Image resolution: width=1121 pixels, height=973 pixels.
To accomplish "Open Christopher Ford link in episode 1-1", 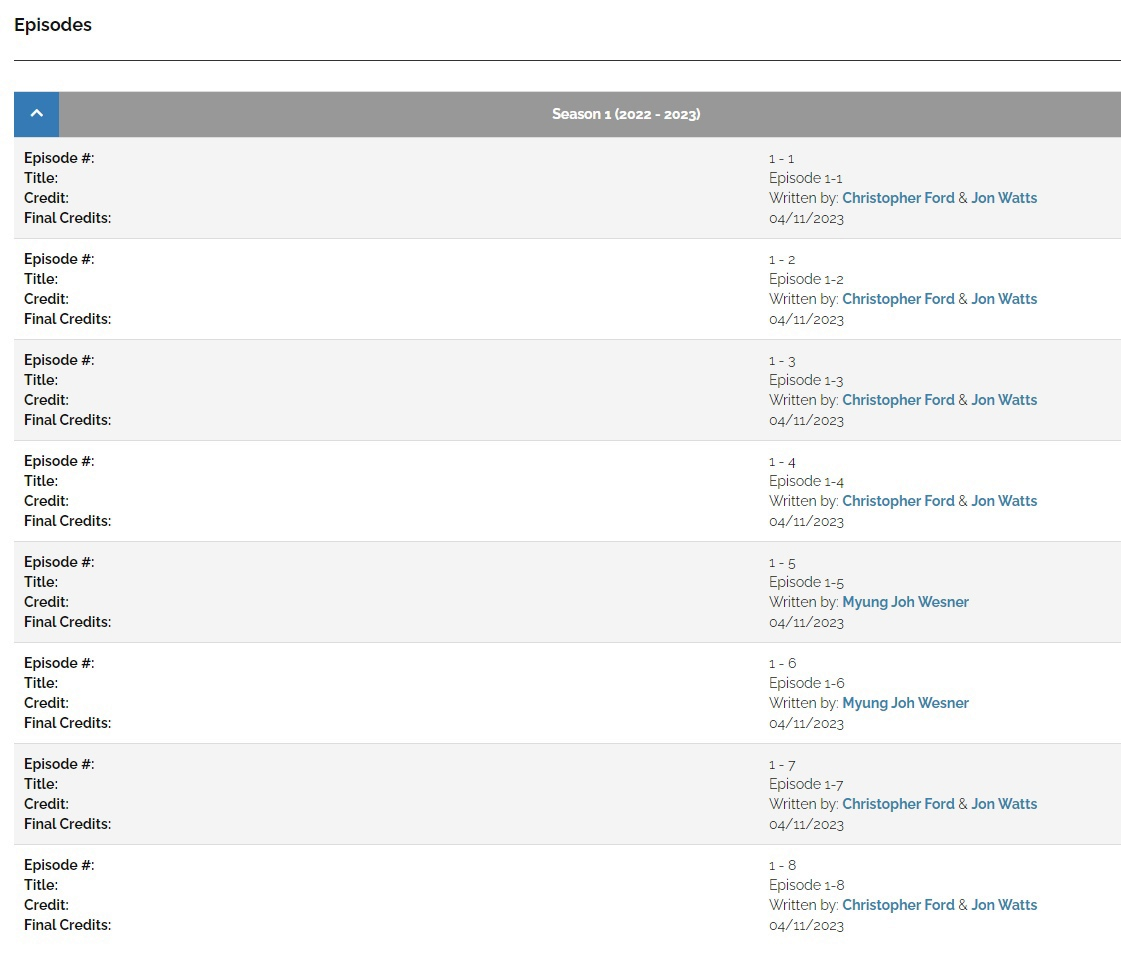I will (898, 198).
